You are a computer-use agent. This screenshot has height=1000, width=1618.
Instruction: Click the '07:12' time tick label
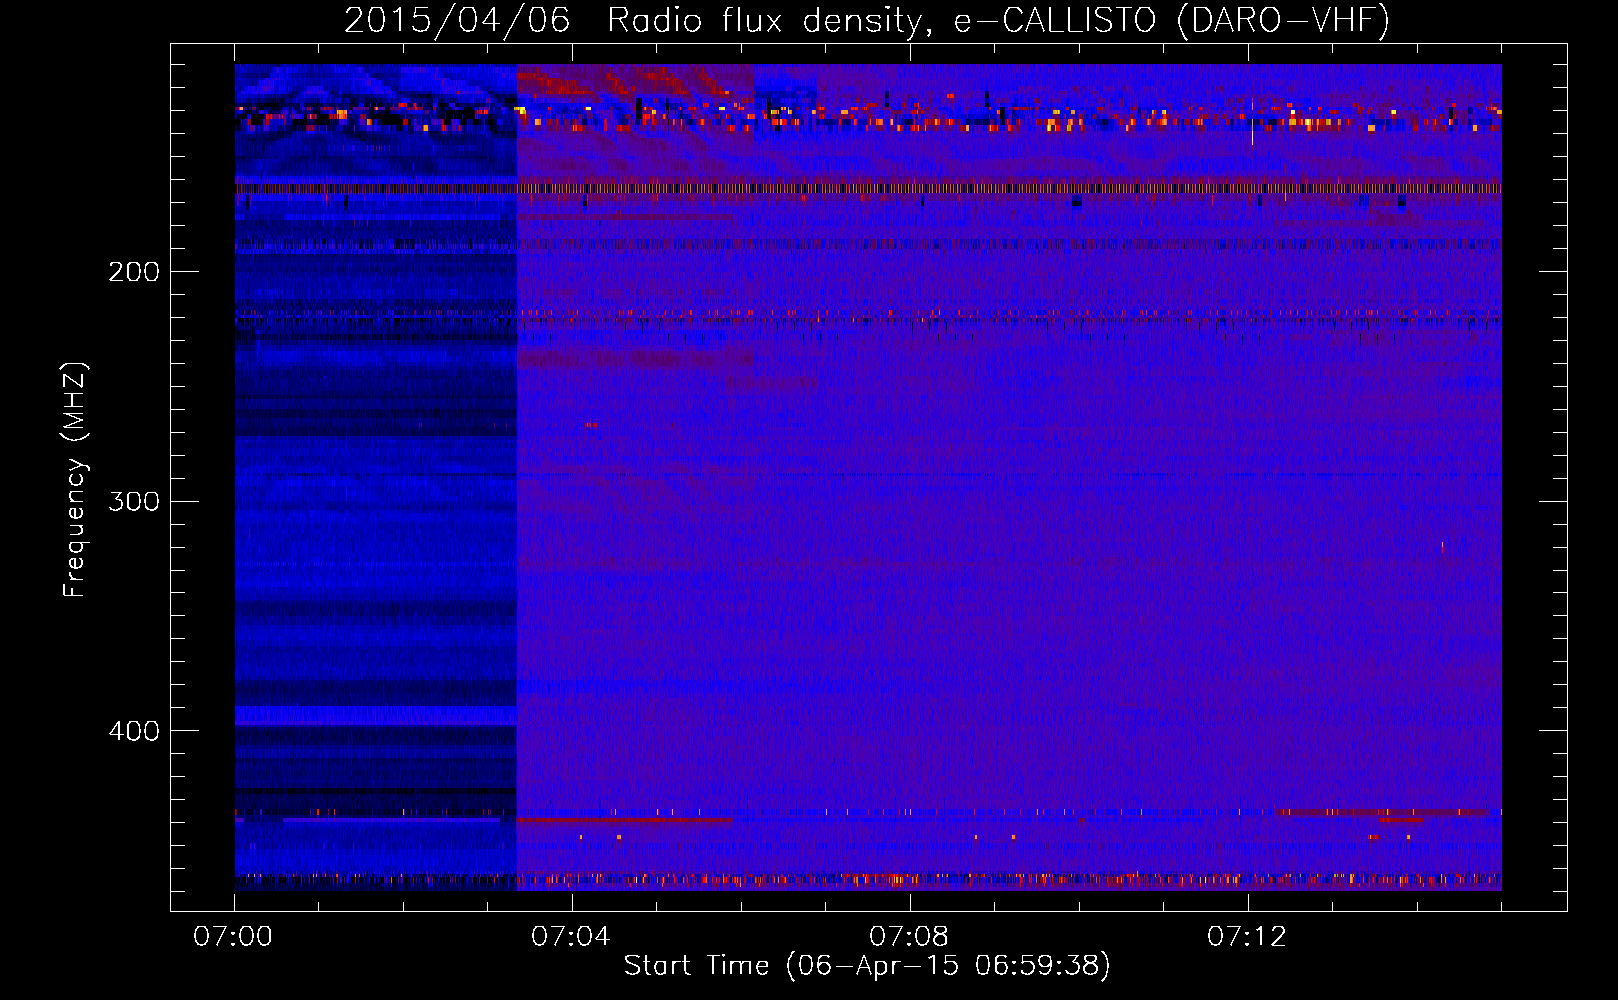point(1247,937)
